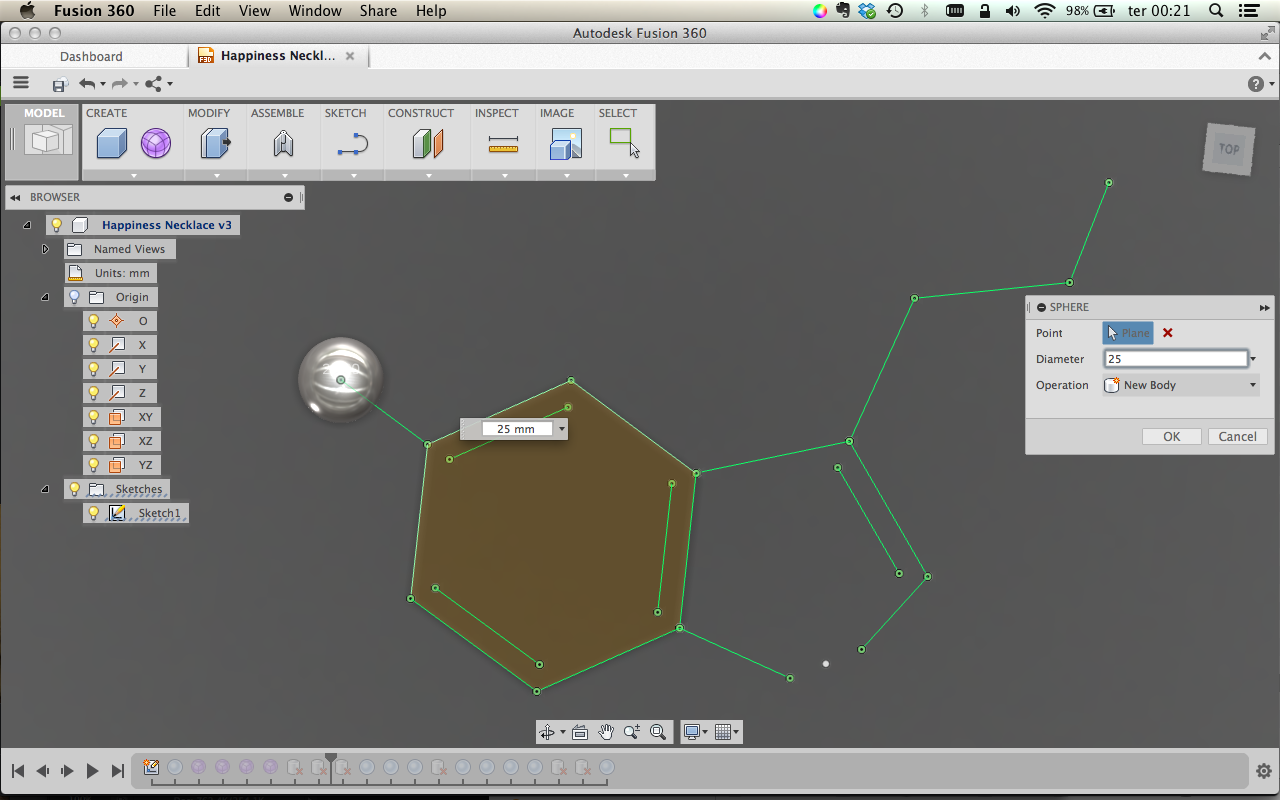Select the orbit navigation tool
This screenshot has height=800, width=1280.
547,732
